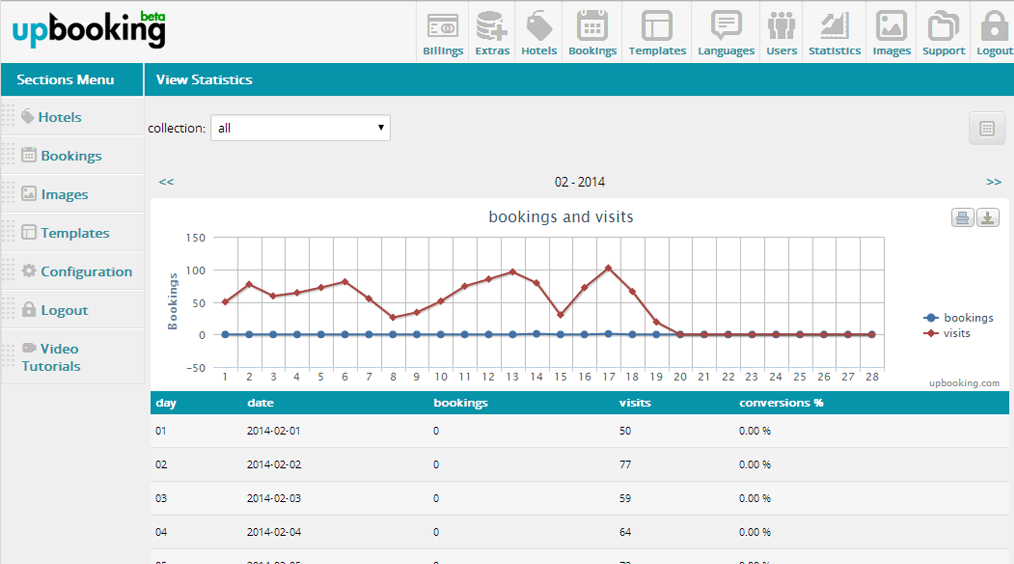Click the "date" column header
The image size is (1014, 564).
[x=260, y=403]
